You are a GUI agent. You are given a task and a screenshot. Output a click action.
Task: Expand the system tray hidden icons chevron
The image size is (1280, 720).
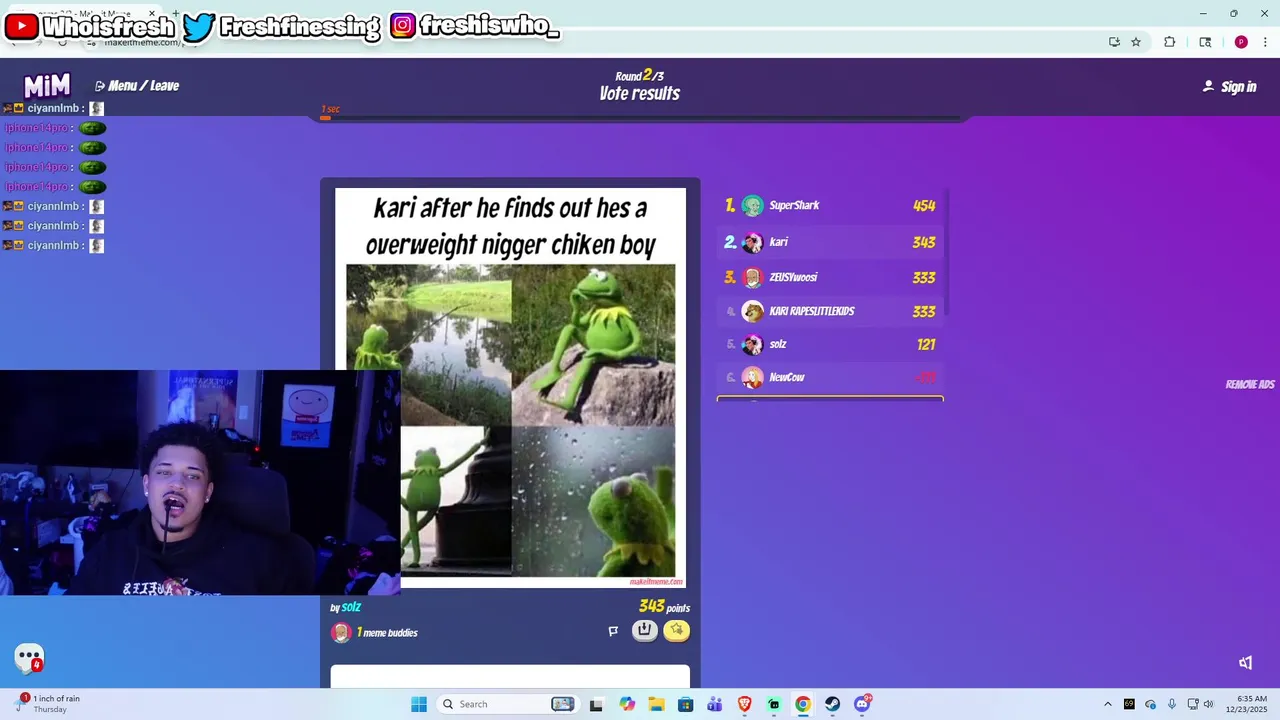pos(1107,704)
